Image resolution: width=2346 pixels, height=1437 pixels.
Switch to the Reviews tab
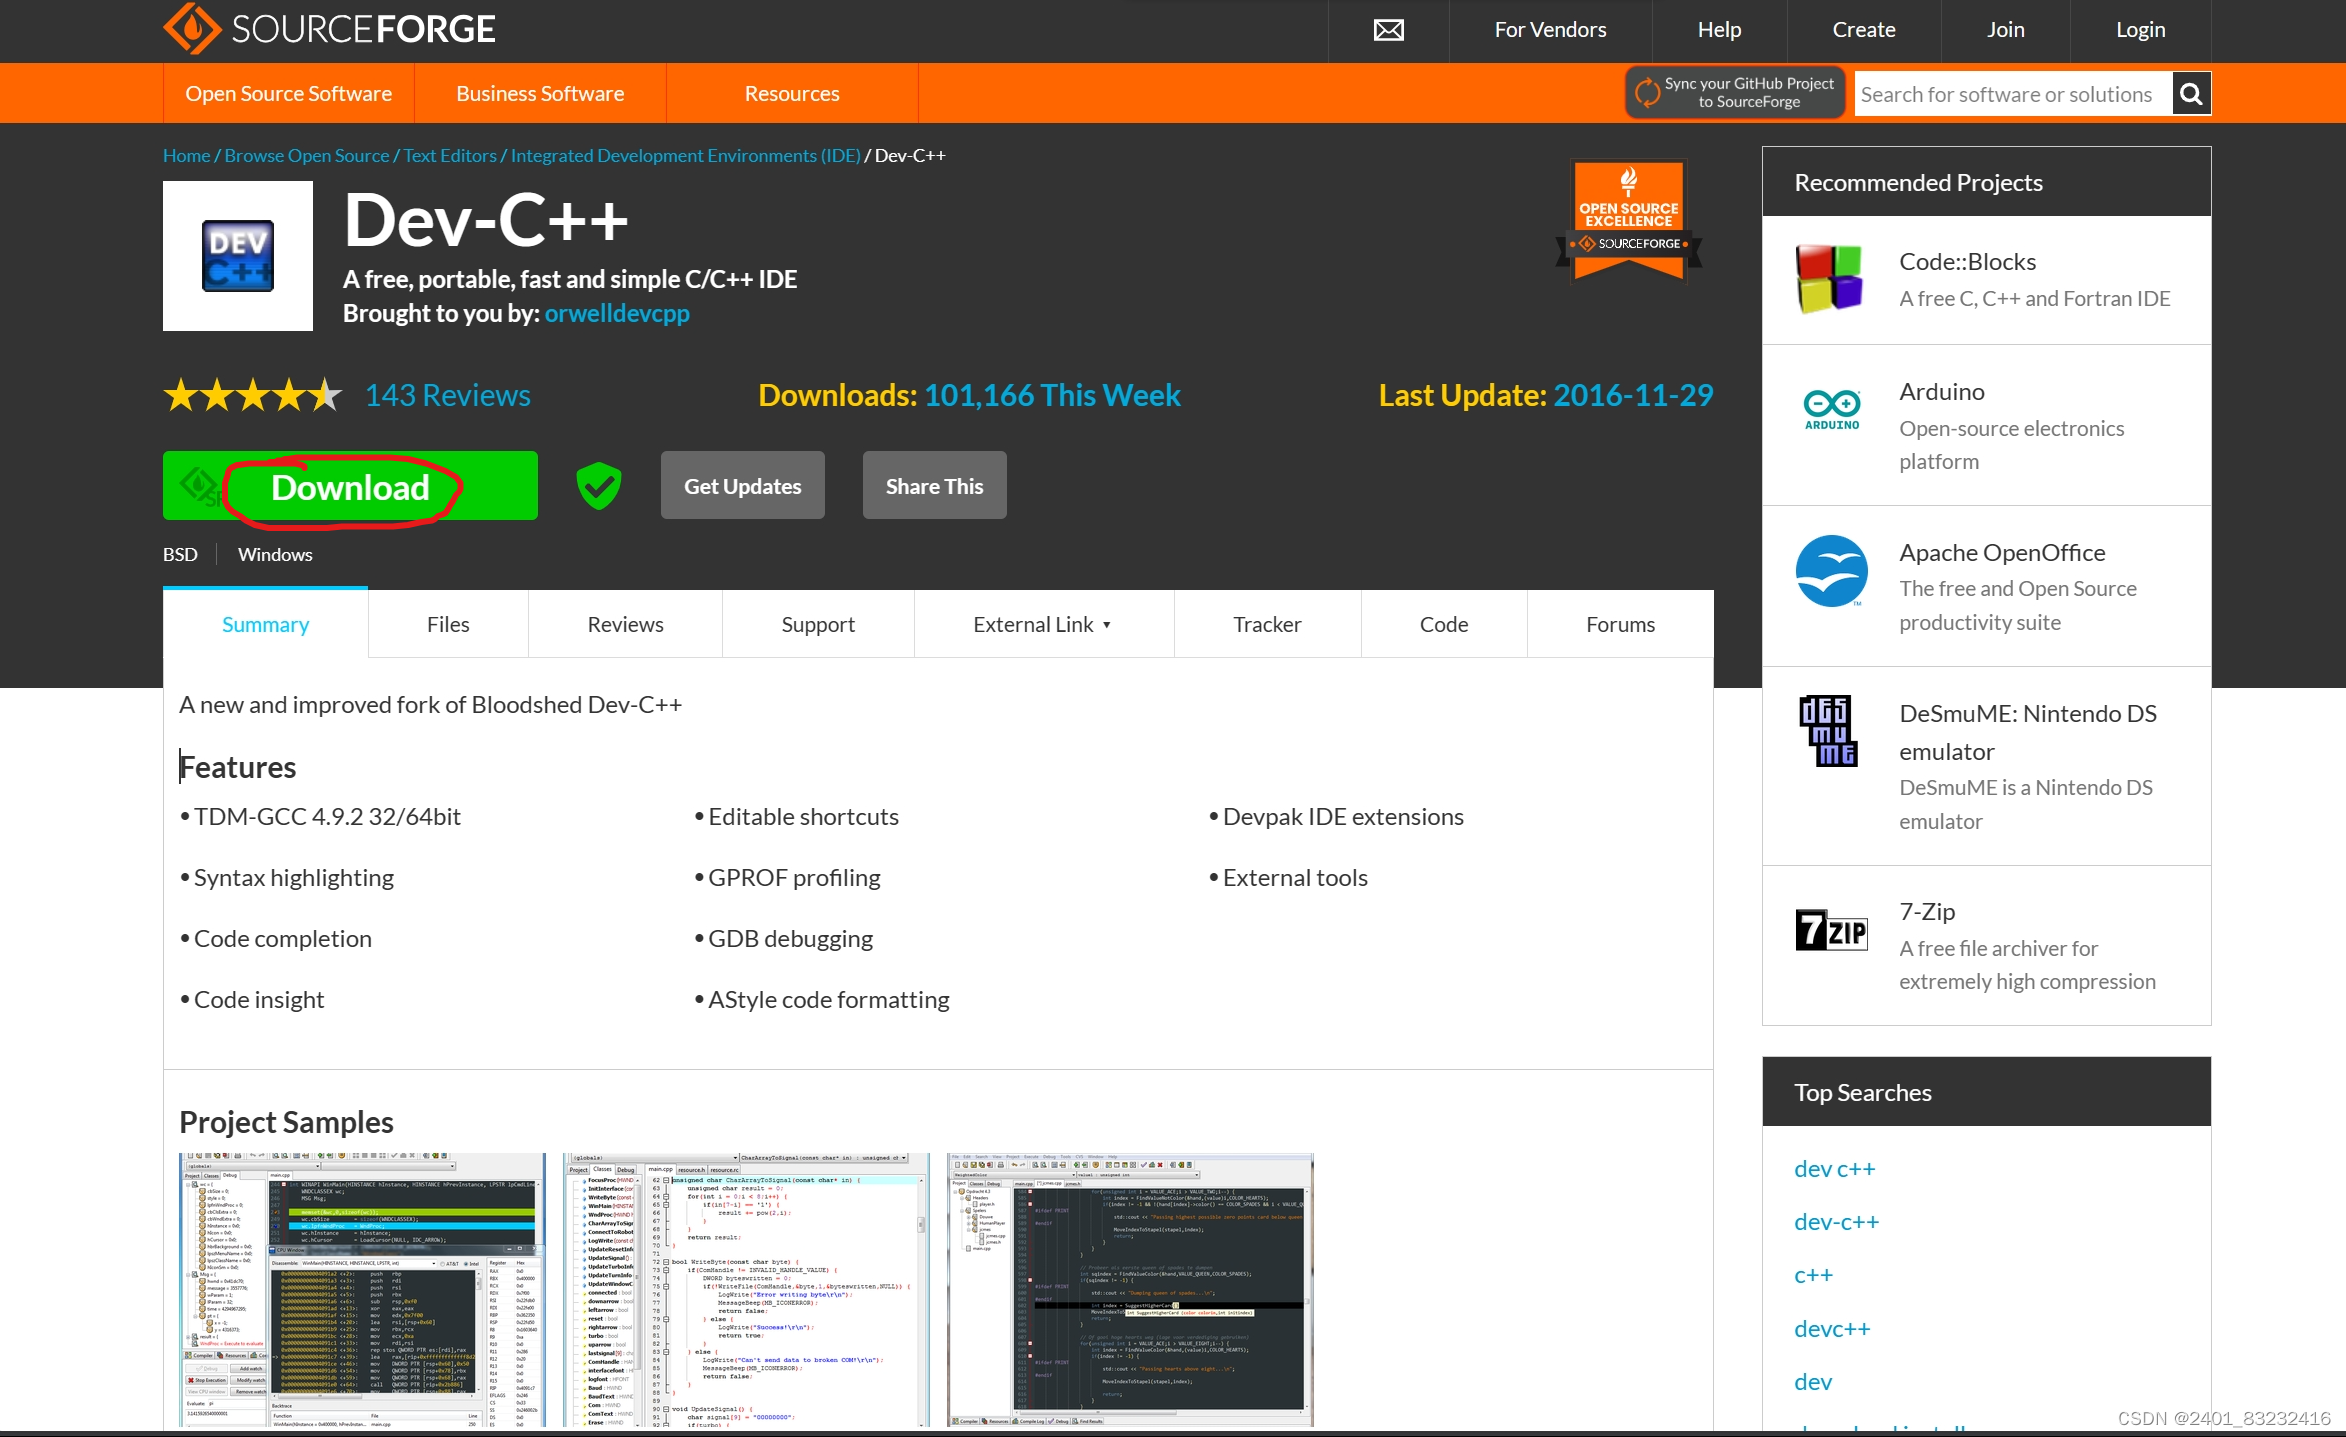pos(625,625)
